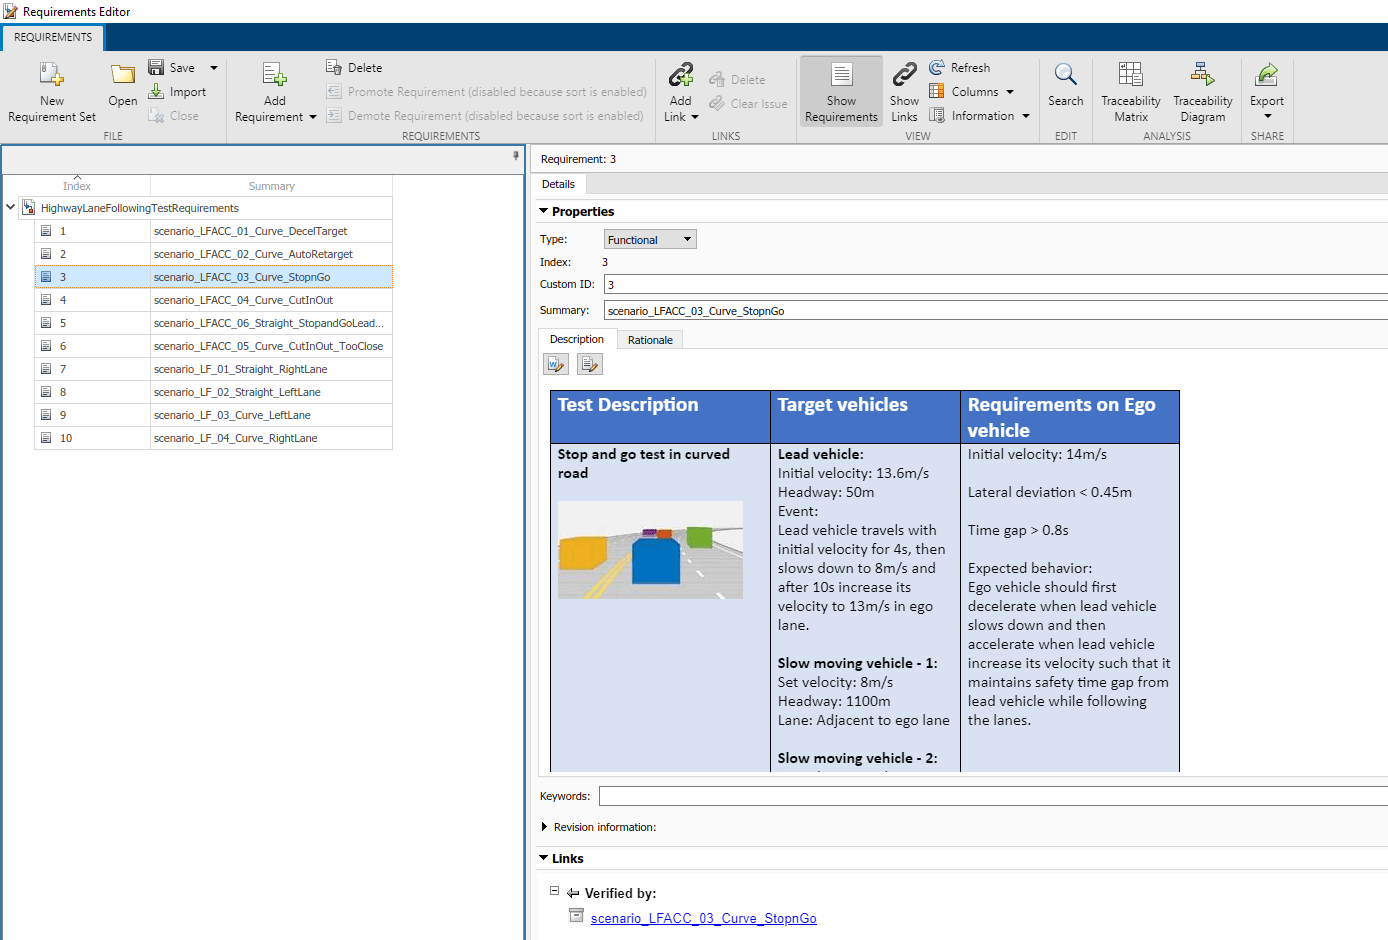Refresh the requirements view

click(x=960, y=68)
